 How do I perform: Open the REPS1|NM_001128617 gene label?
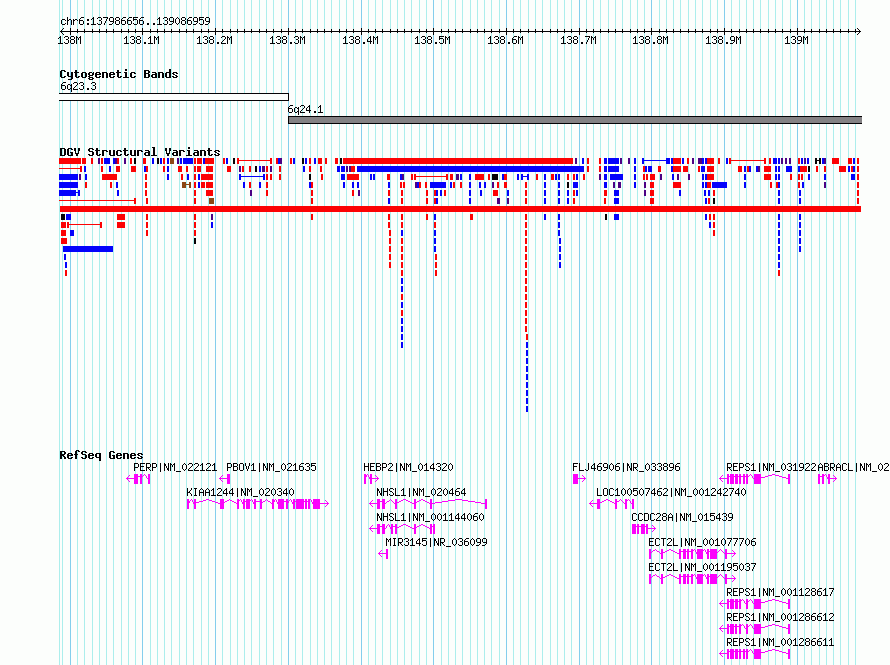tap(780, 592)
